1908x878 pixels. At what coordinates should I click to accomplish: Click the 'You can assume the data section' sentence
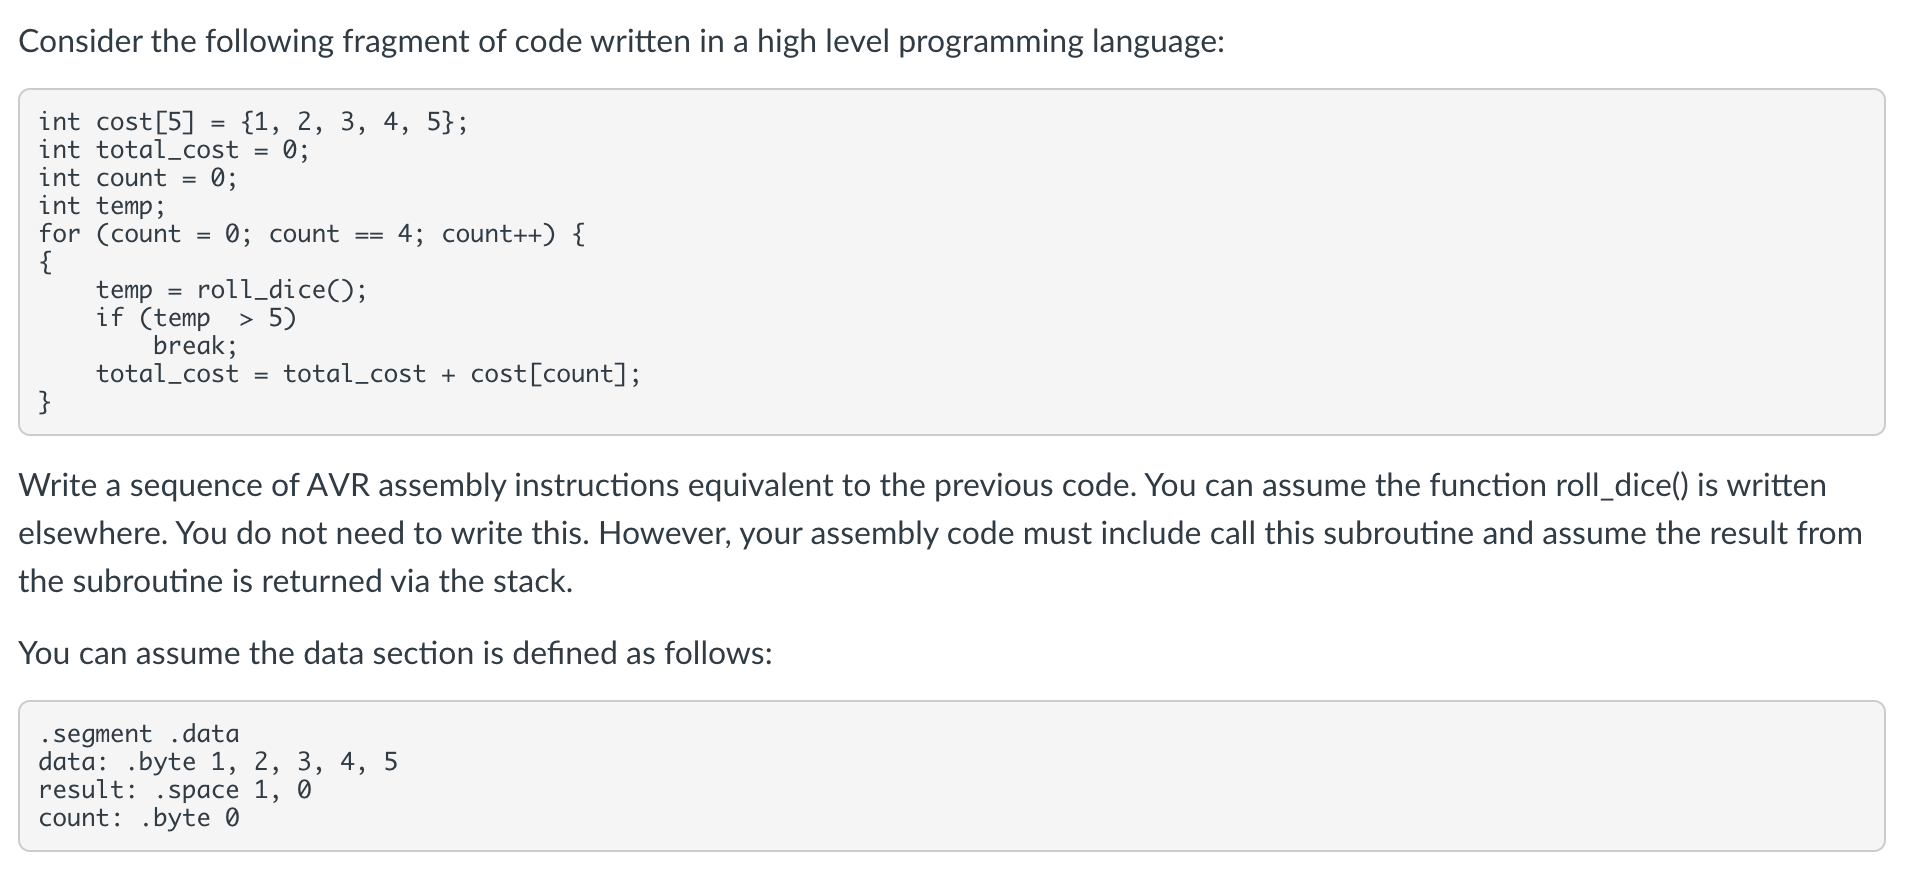[x=395, y=654]
